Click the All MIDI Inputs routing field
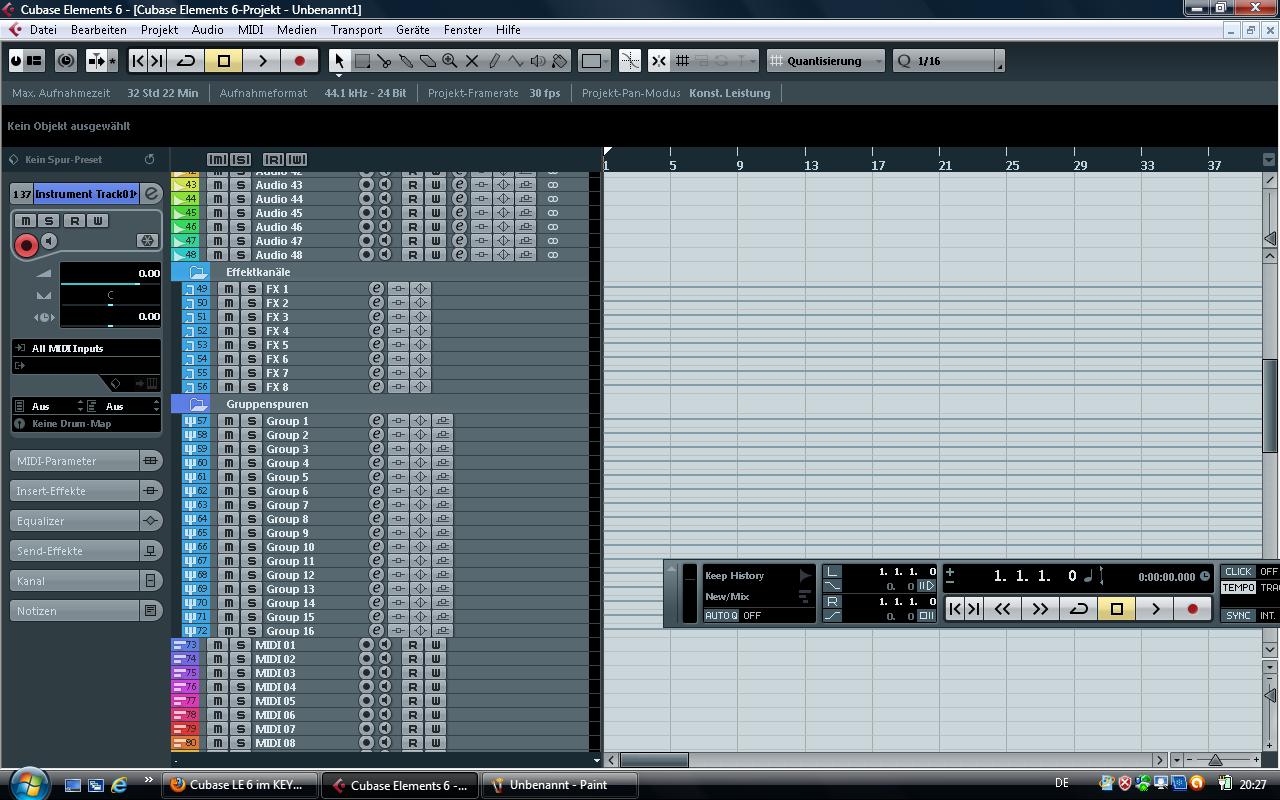The width and height of the screenshot is (1280, 800). click(x=86, y=348)
